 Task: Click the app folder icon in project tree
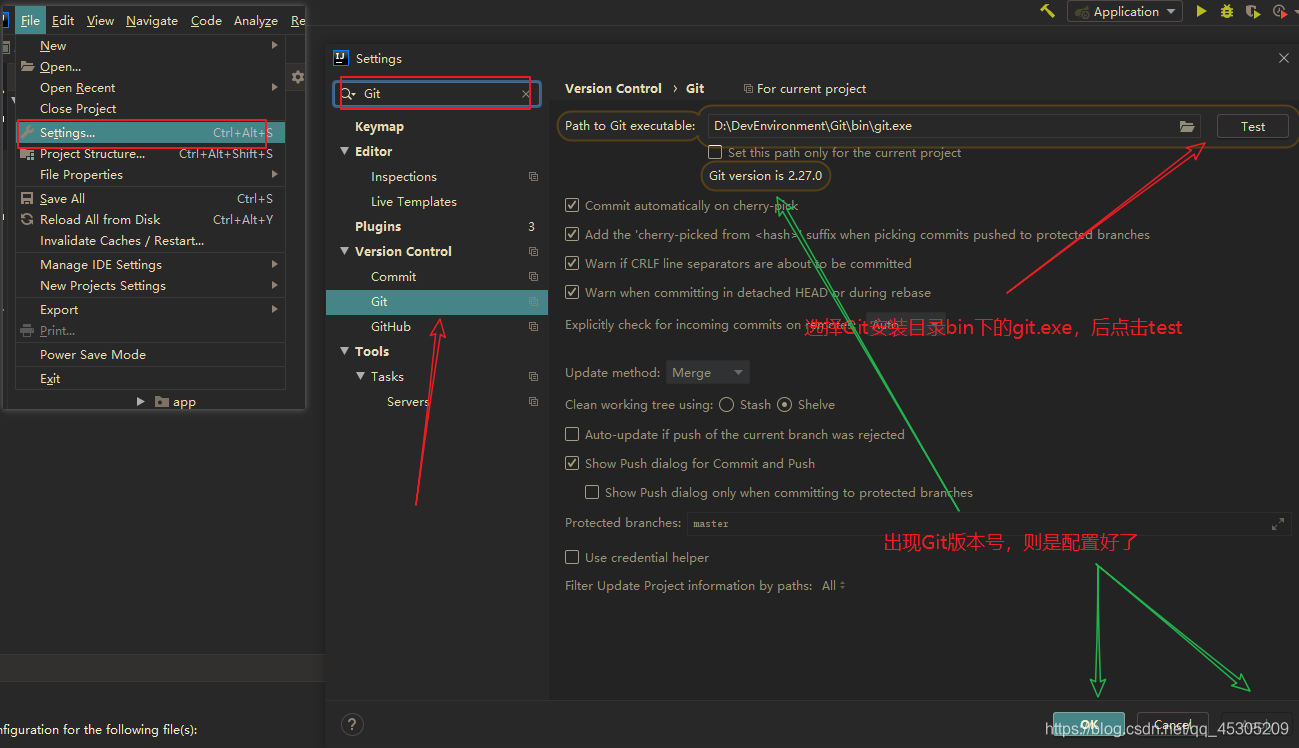[x=162, y=402]
